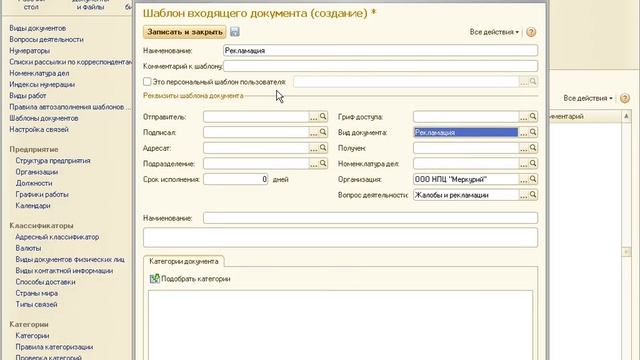Open Способы доставки in sidebar

(45, 282)
